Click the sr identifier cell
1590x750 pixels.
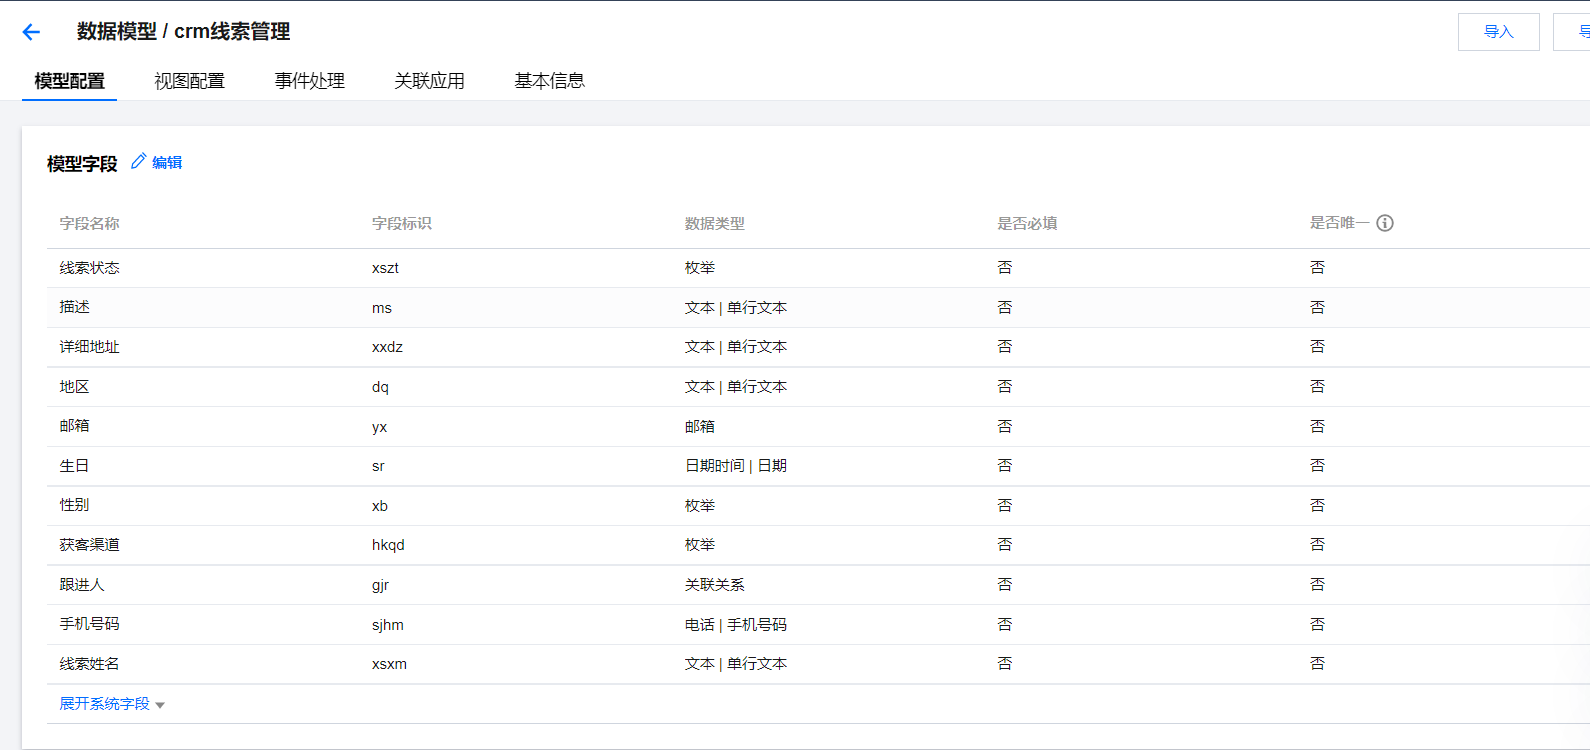[378, 466]
